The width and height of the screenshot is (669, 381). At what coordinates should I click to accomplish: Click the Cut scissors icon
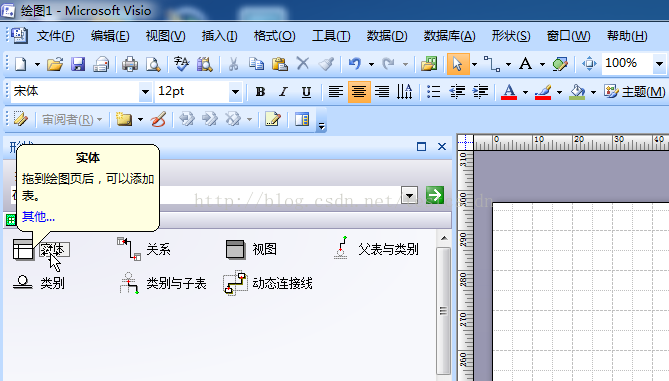[233, 64]
